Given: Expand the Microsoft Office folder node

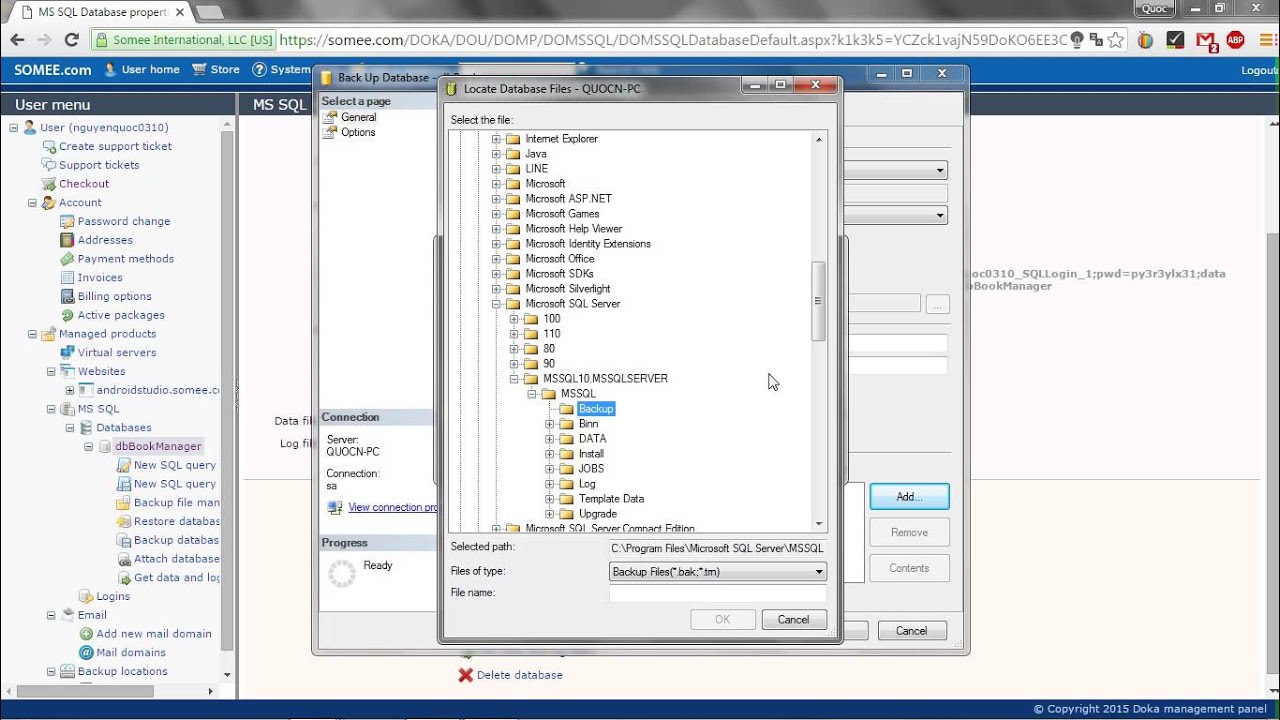Looking at the screenshot, I should click(496, 259).
